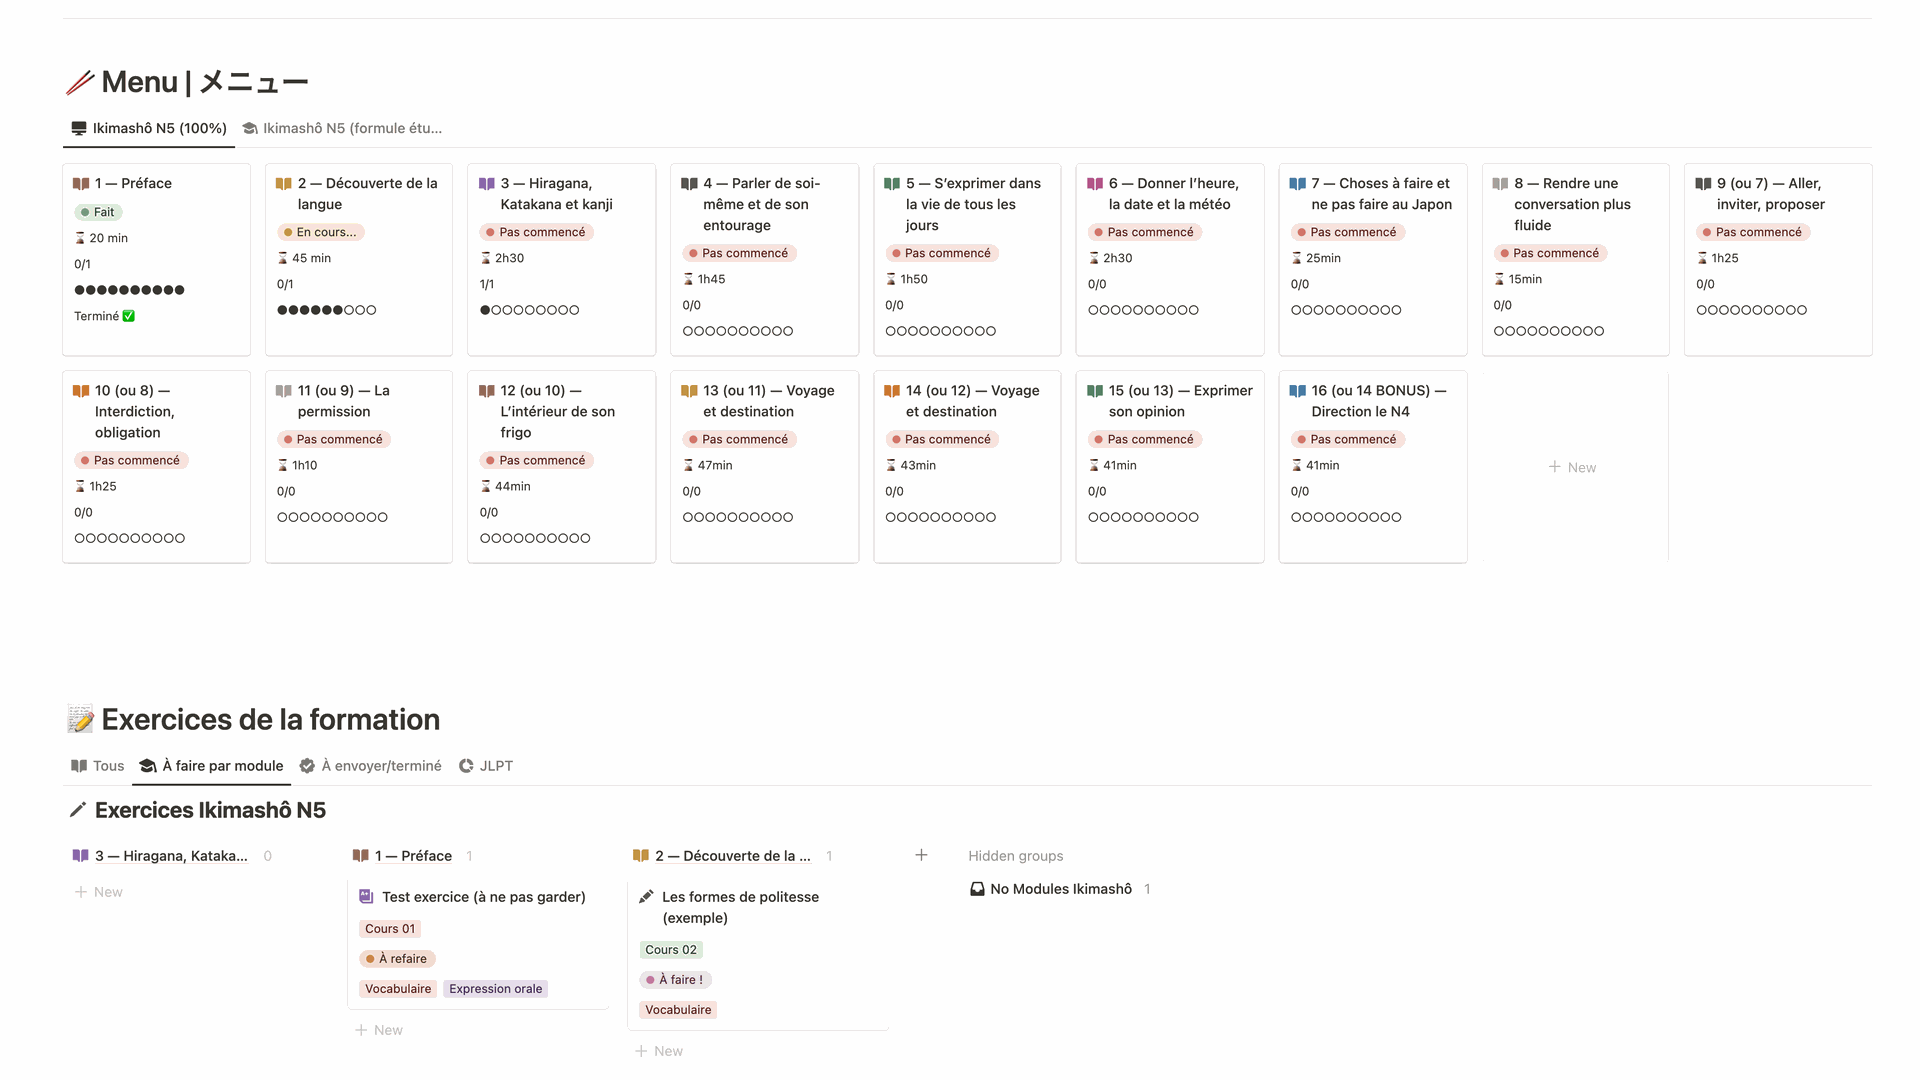
Task: Click the page icon on Test exercice card
Action: click(366, 897)
